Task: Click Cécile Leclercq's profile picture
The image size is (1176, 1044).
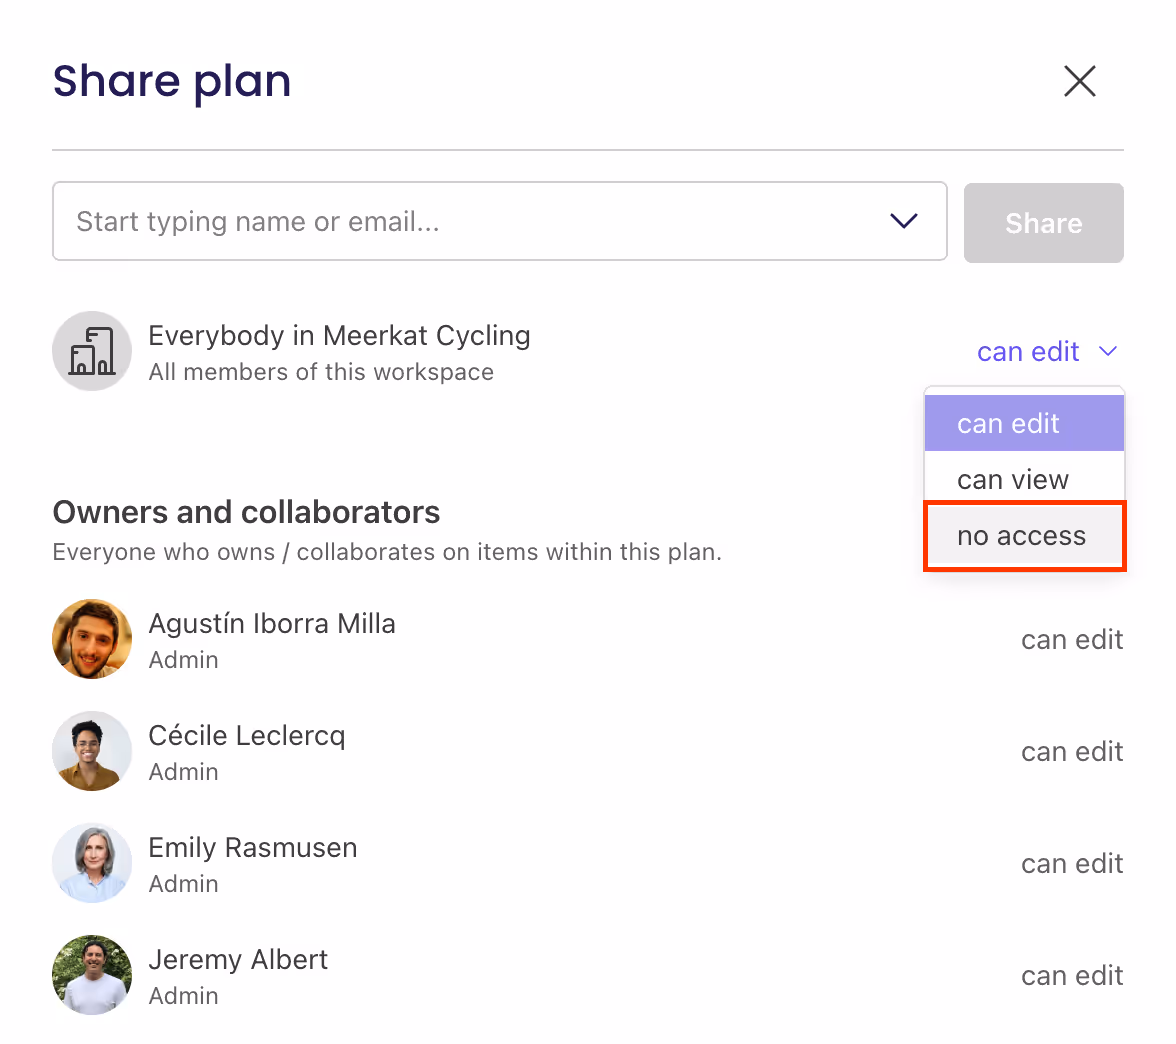Action: coord(91,751)
